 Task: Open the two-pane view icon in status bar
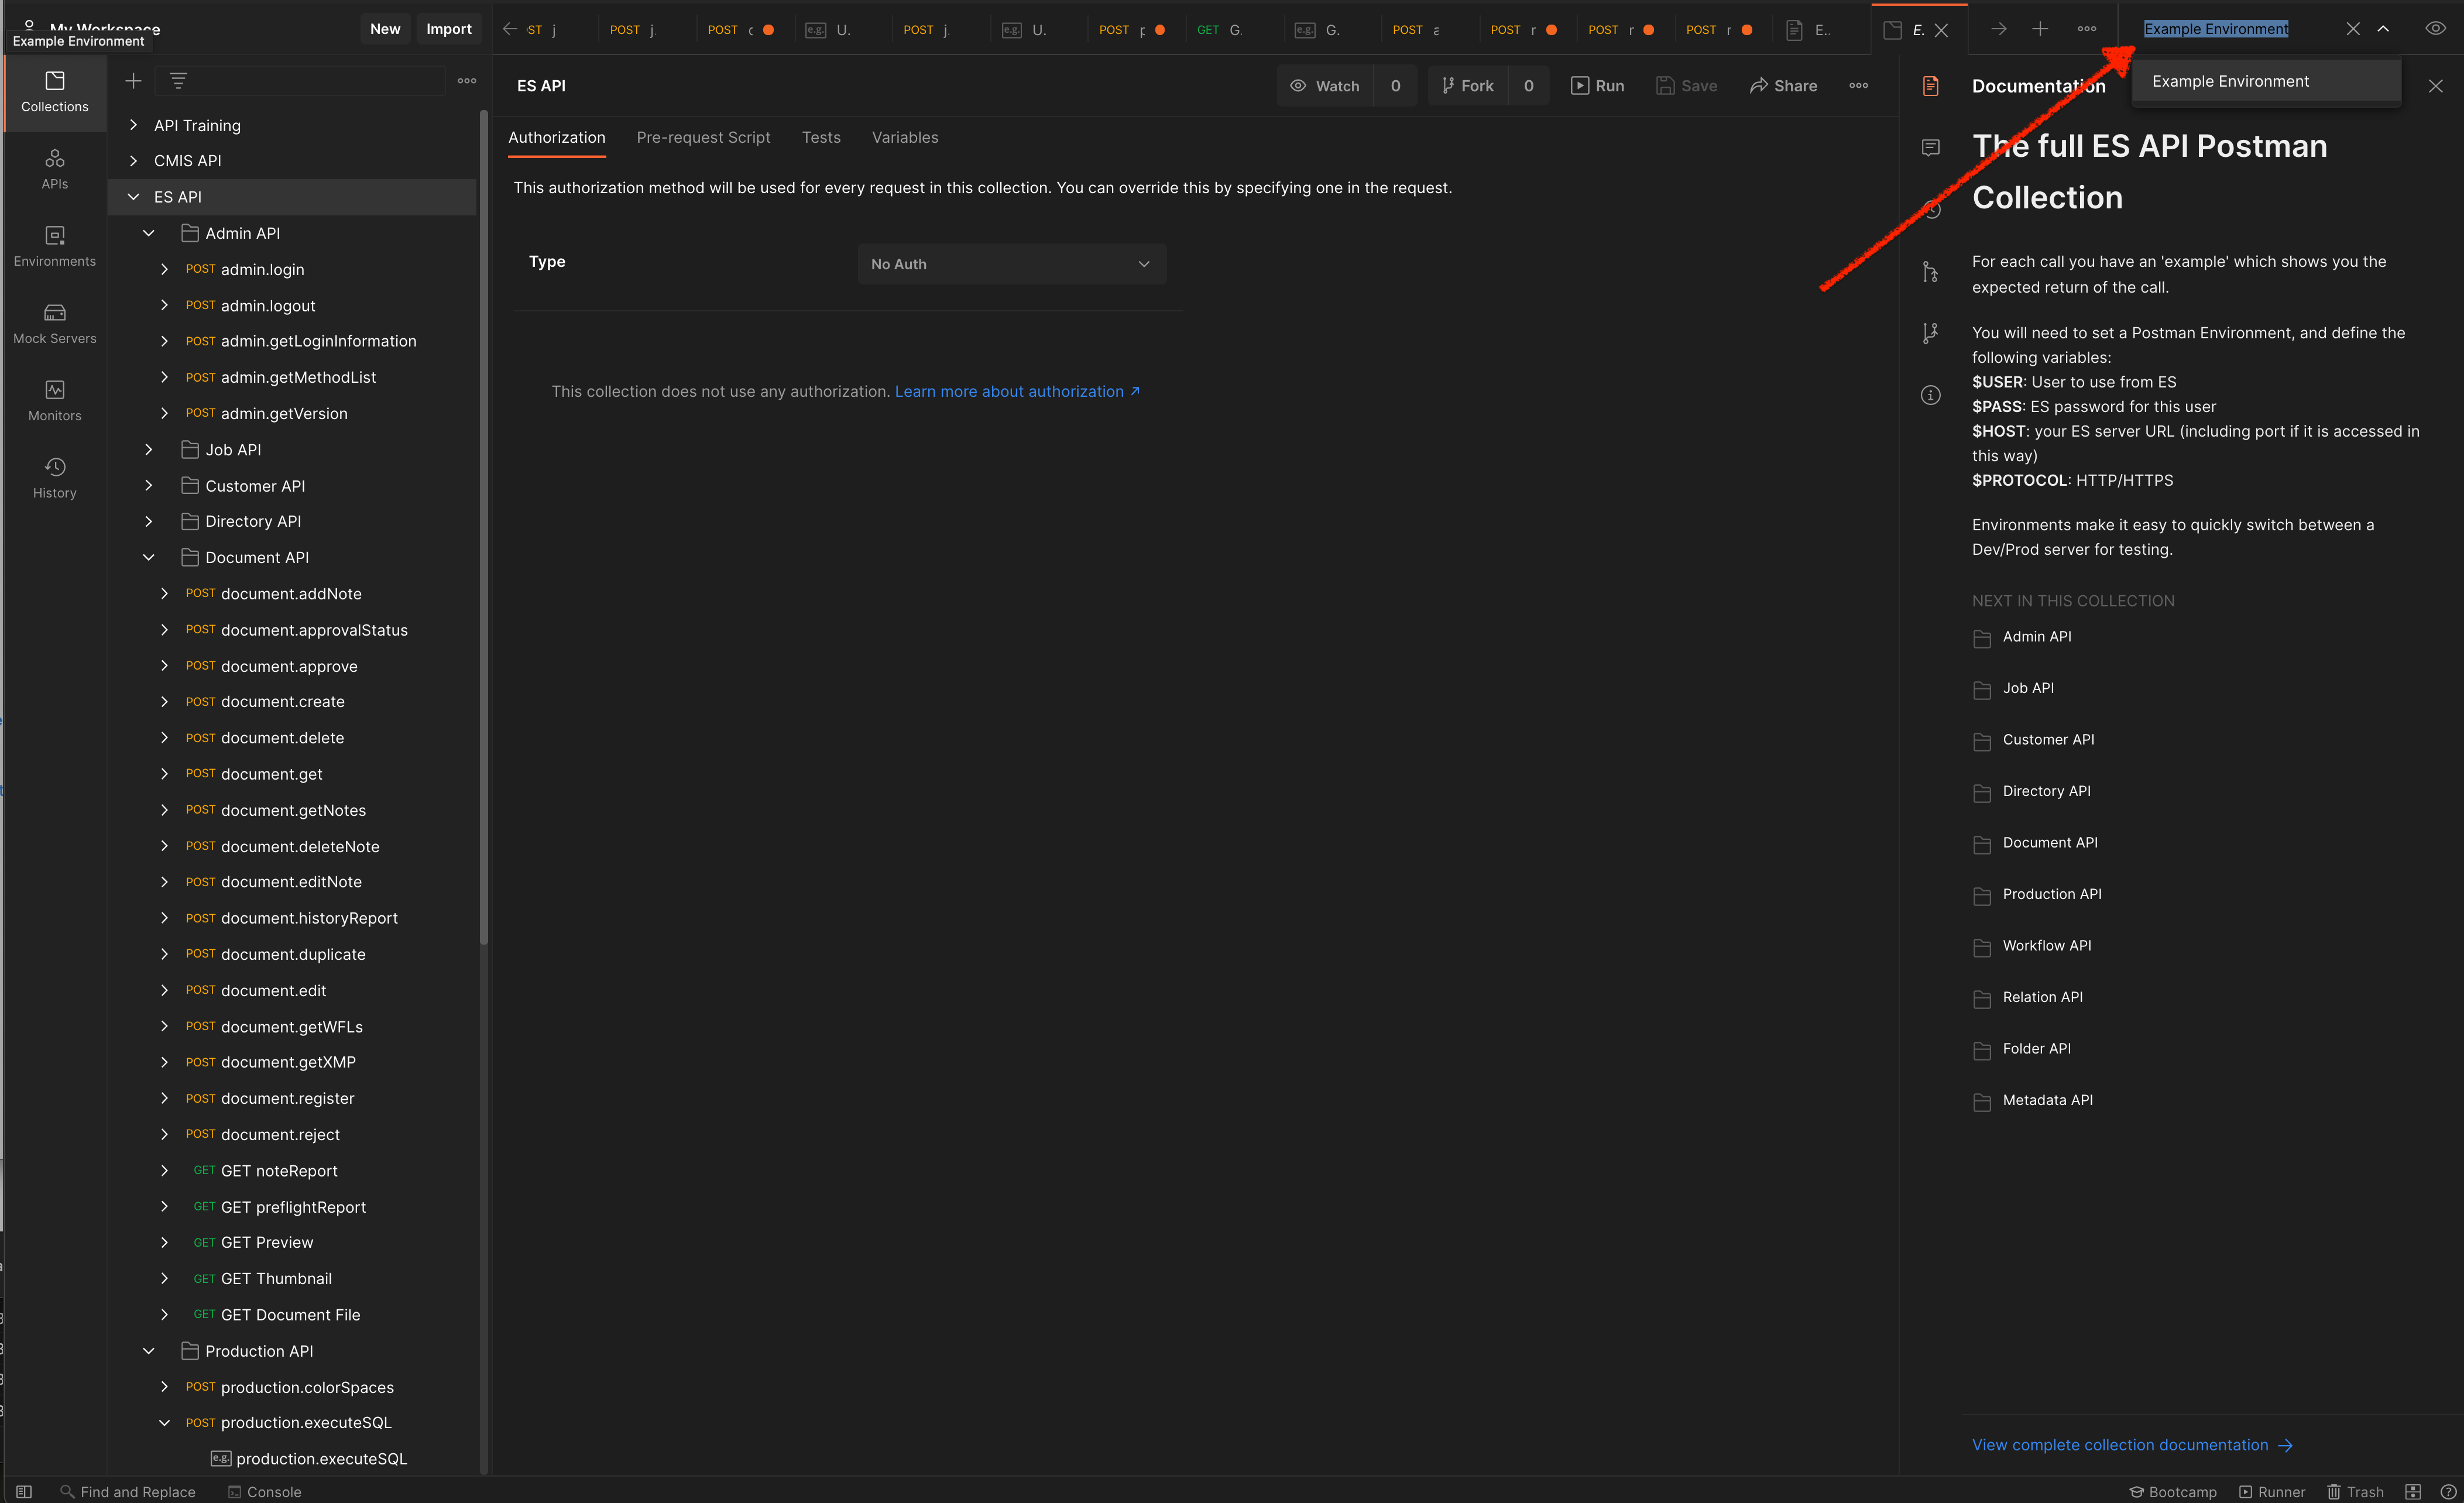pyautogui.click(x=2413, y=1491)
